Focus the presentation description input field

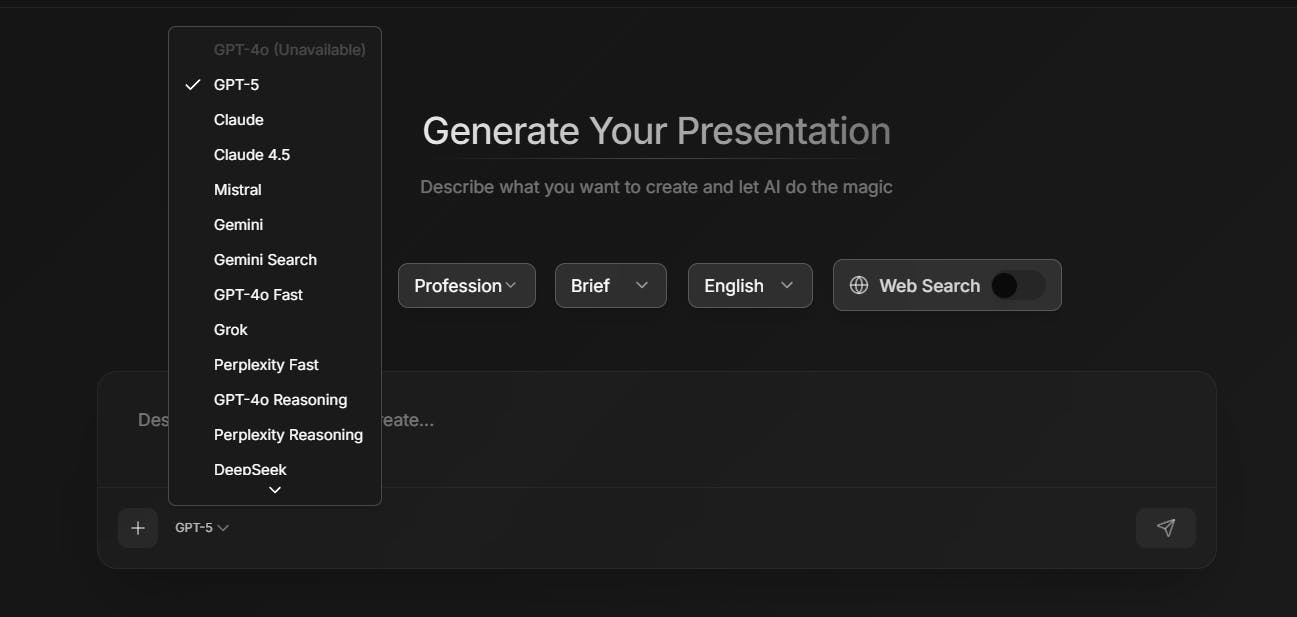[657, 430]
